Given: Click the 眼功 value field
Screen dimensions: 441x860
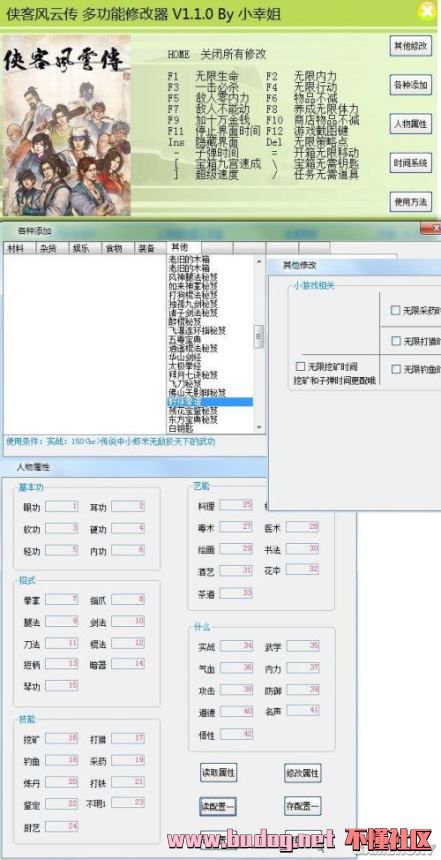Looking at the screenshot, I should coord(61,506).
